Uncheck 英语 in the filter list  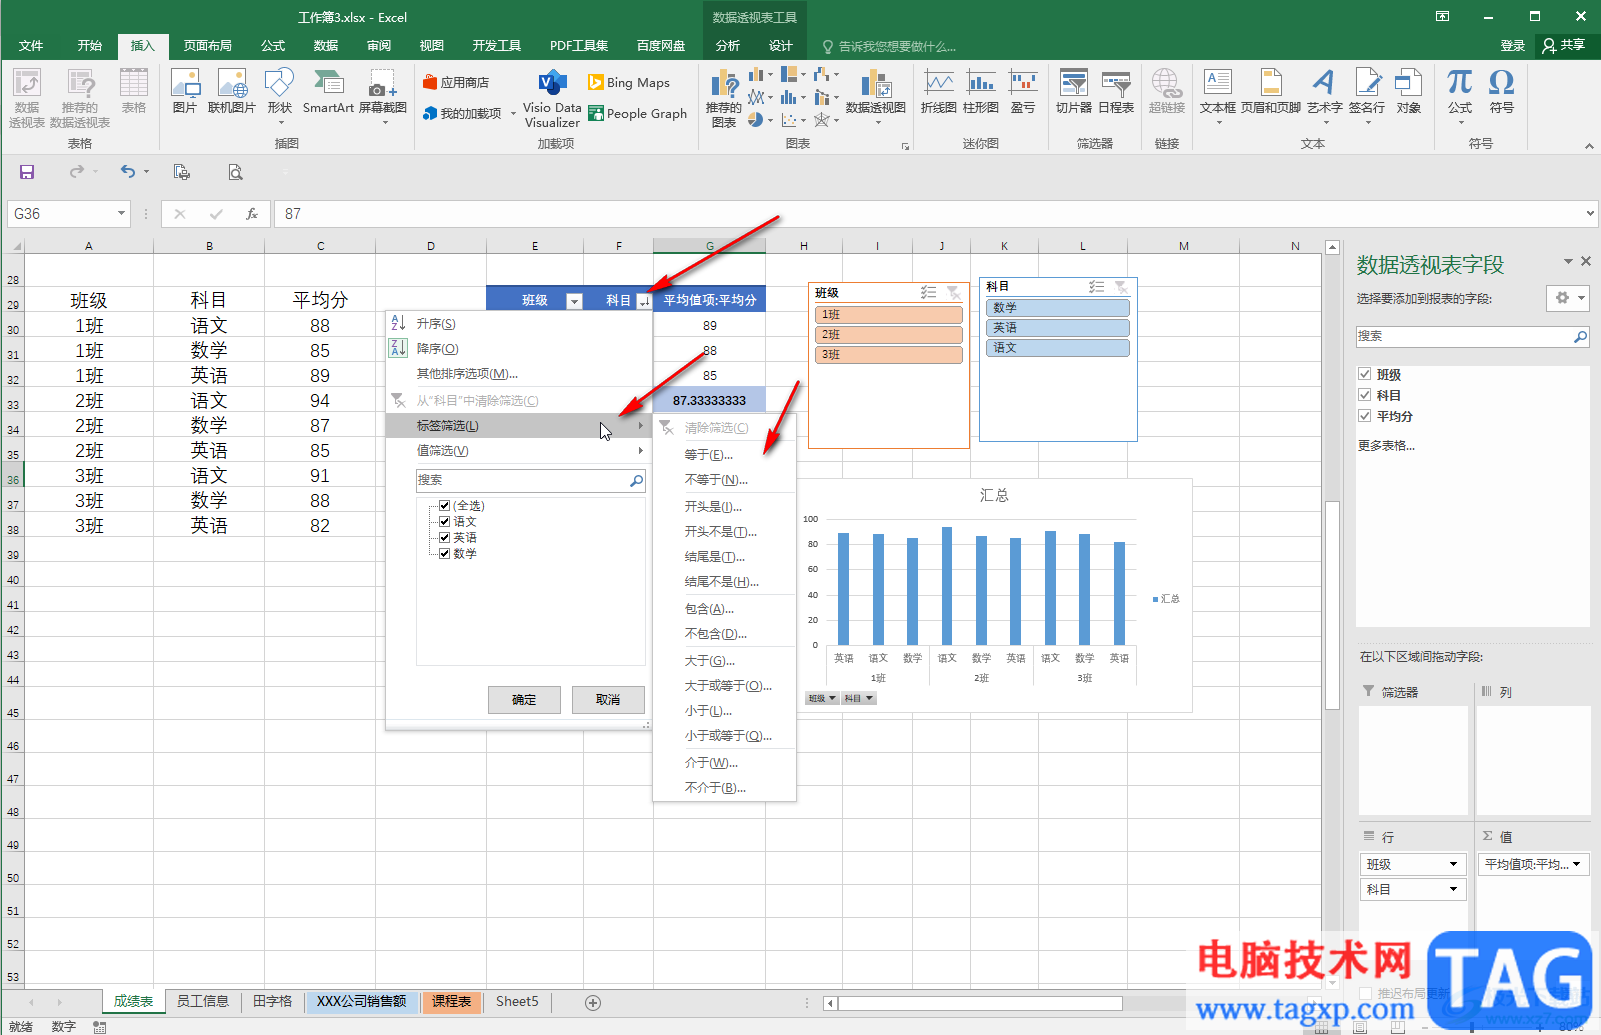(x=445, y=538)
